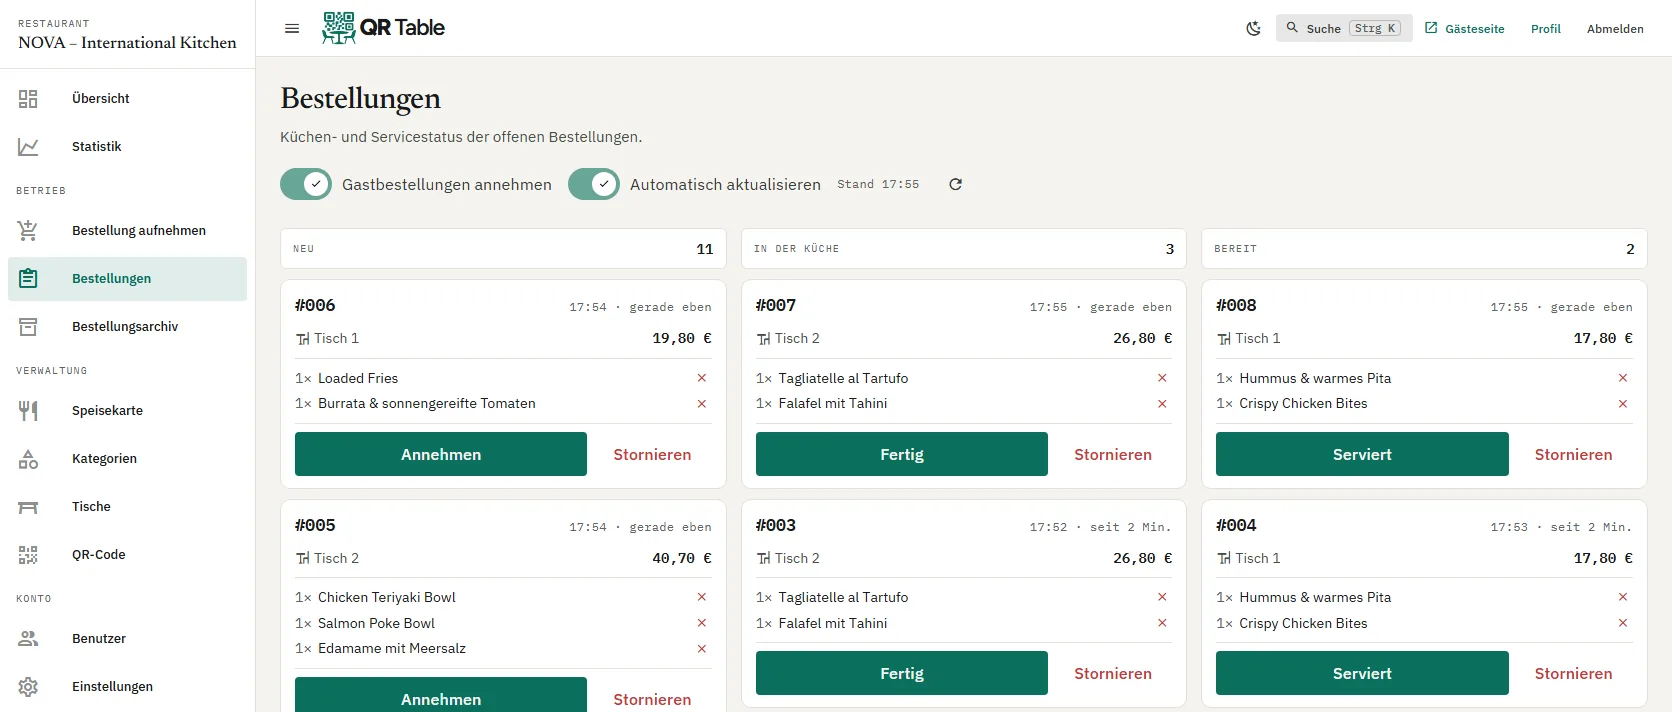Screen dimensions: 1672x712
Task: Cancel order #005 with Stornieren
Action: [652, 697]
